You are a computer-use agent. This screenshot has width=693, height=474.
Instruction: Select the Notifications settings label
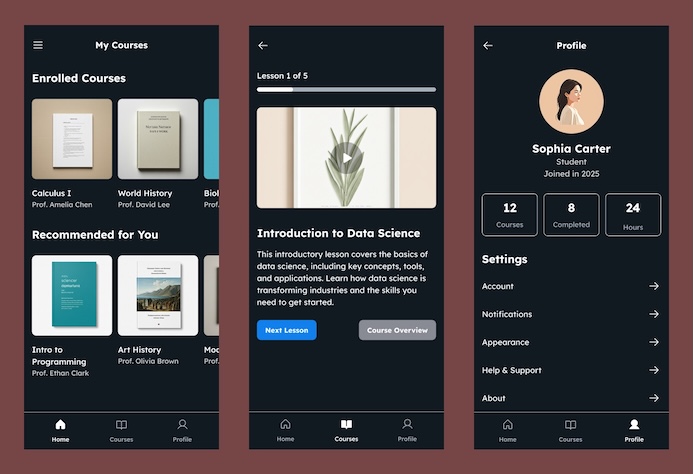(507, 314)
